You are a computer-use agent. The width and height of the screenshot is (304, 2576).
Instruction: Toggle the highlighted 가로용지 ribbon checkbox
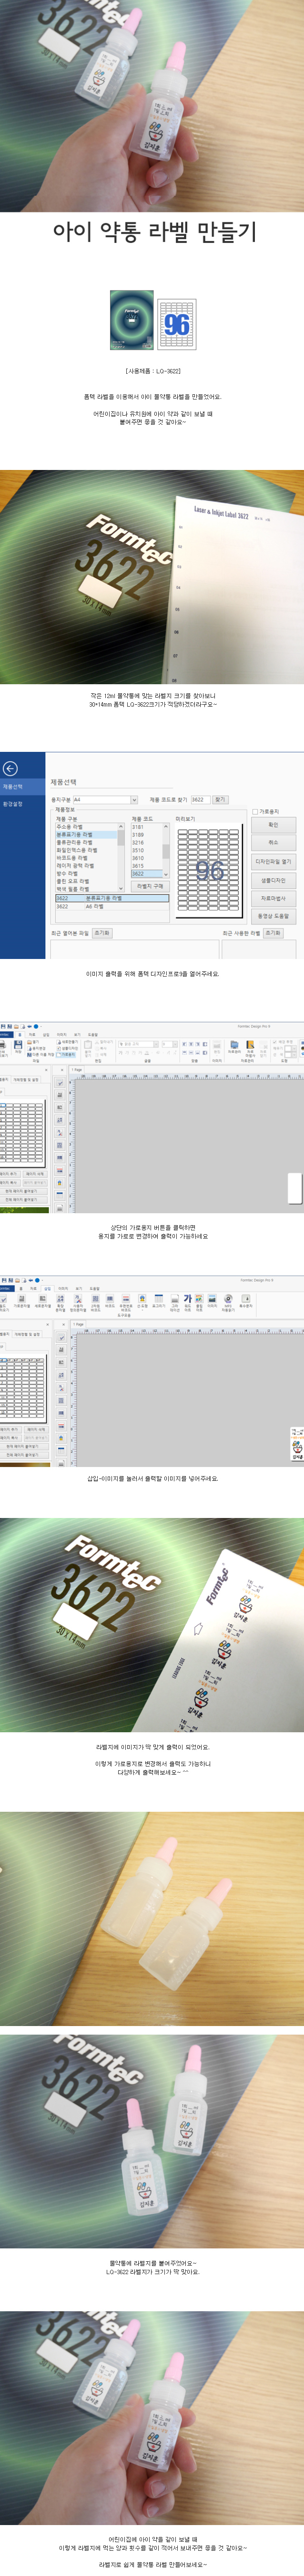tap(67, 1054)
